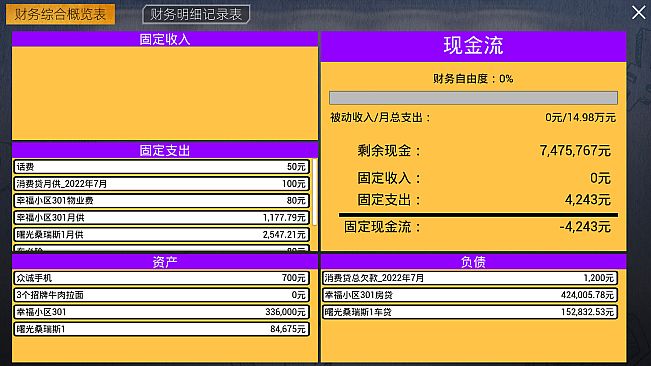This screenshot has width=651, height=366.
Task: Click the 负债 panel header
Action: (473, 262)
